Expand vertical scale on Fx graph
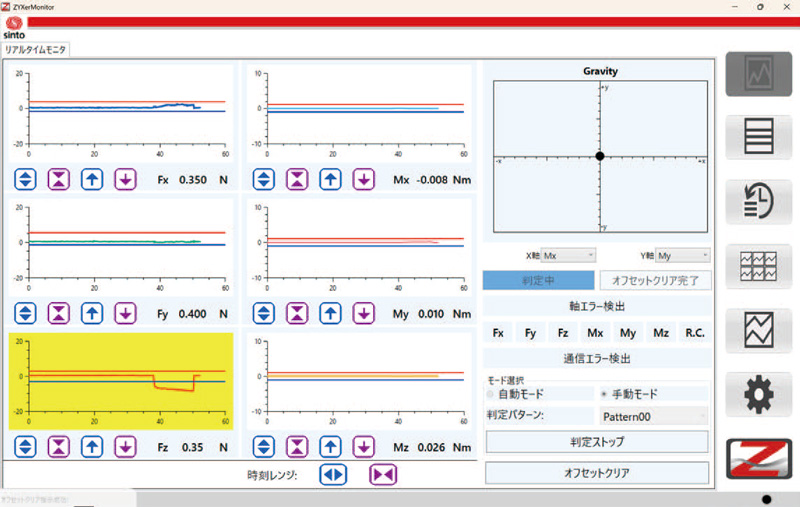 pyautogui.click(x=27, y=180)
